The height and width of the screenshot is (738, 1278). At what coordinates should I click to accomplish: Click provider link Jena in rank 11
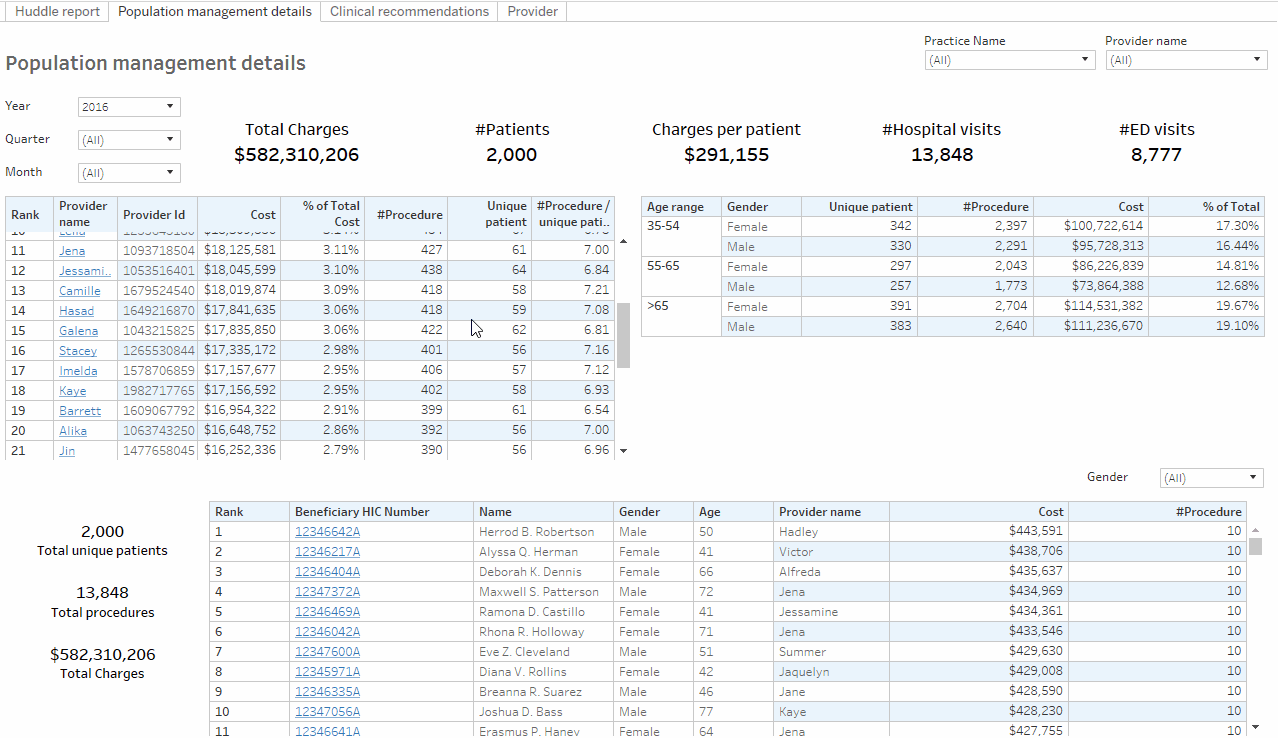72,251
